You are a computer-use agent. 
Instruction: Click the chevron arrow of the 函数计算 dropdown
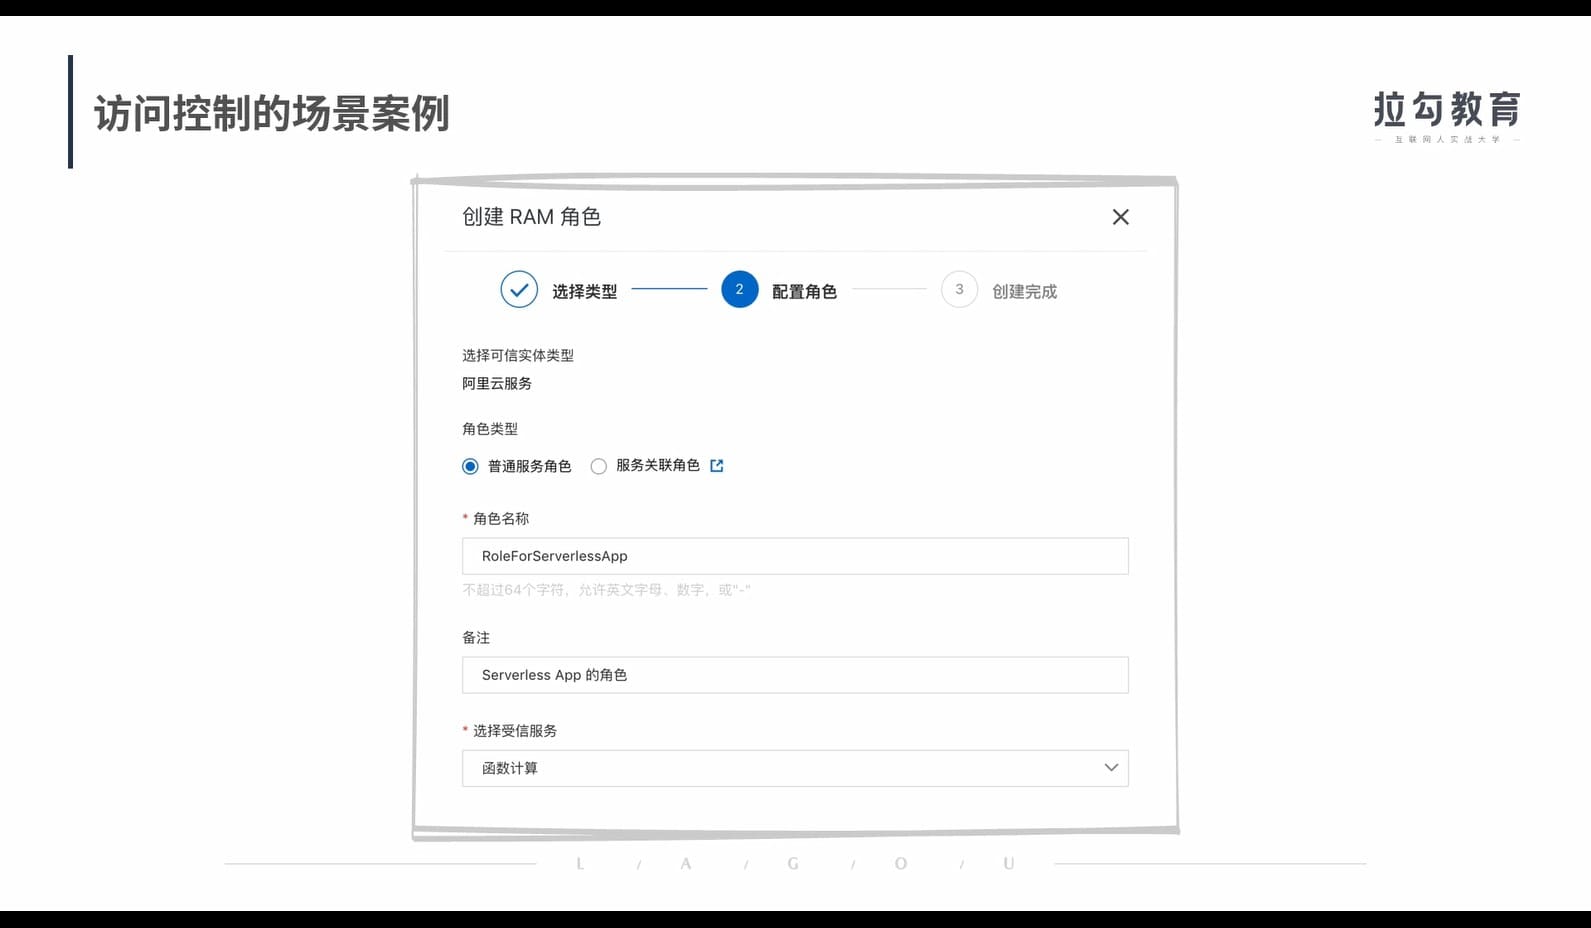point(1110,768)
